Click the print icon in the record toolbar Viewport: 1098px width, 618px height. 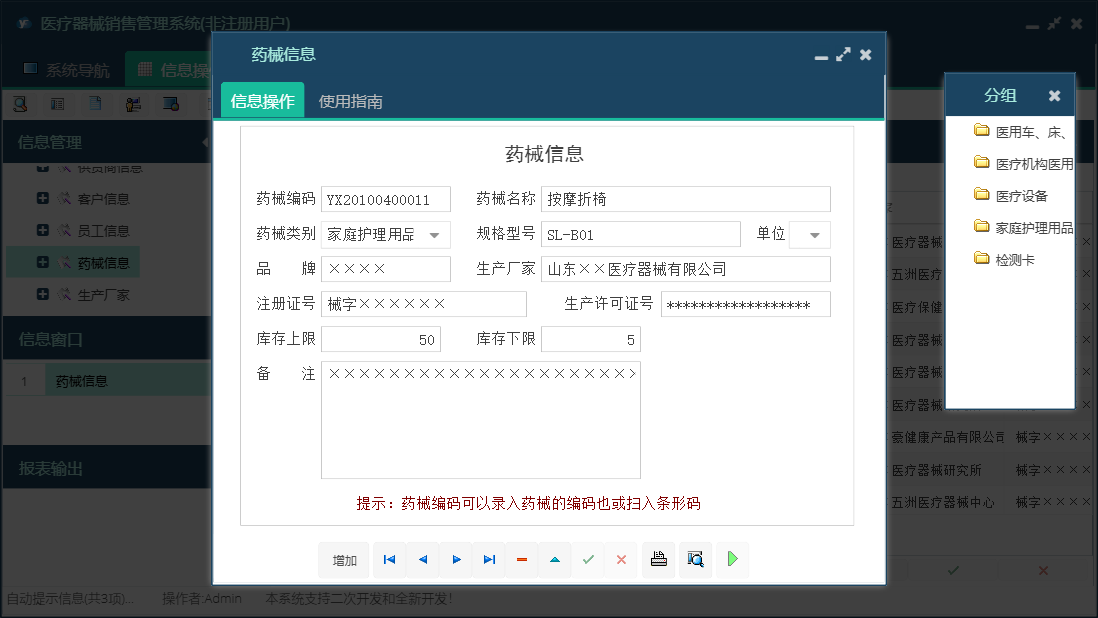coord(658,560)
